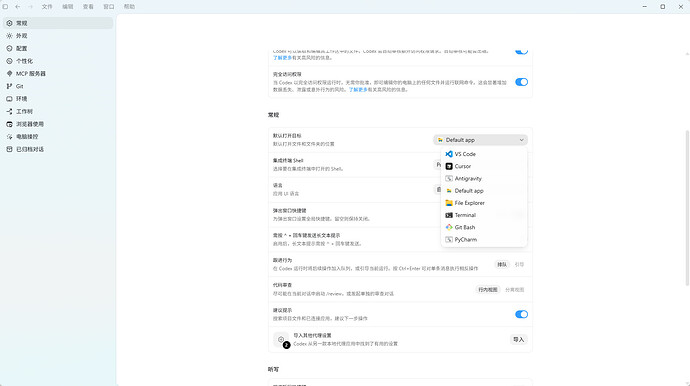The width and height of the screenshot is (690, 386).
Task: Go forward with the right arrow
Action: (30, 7)
